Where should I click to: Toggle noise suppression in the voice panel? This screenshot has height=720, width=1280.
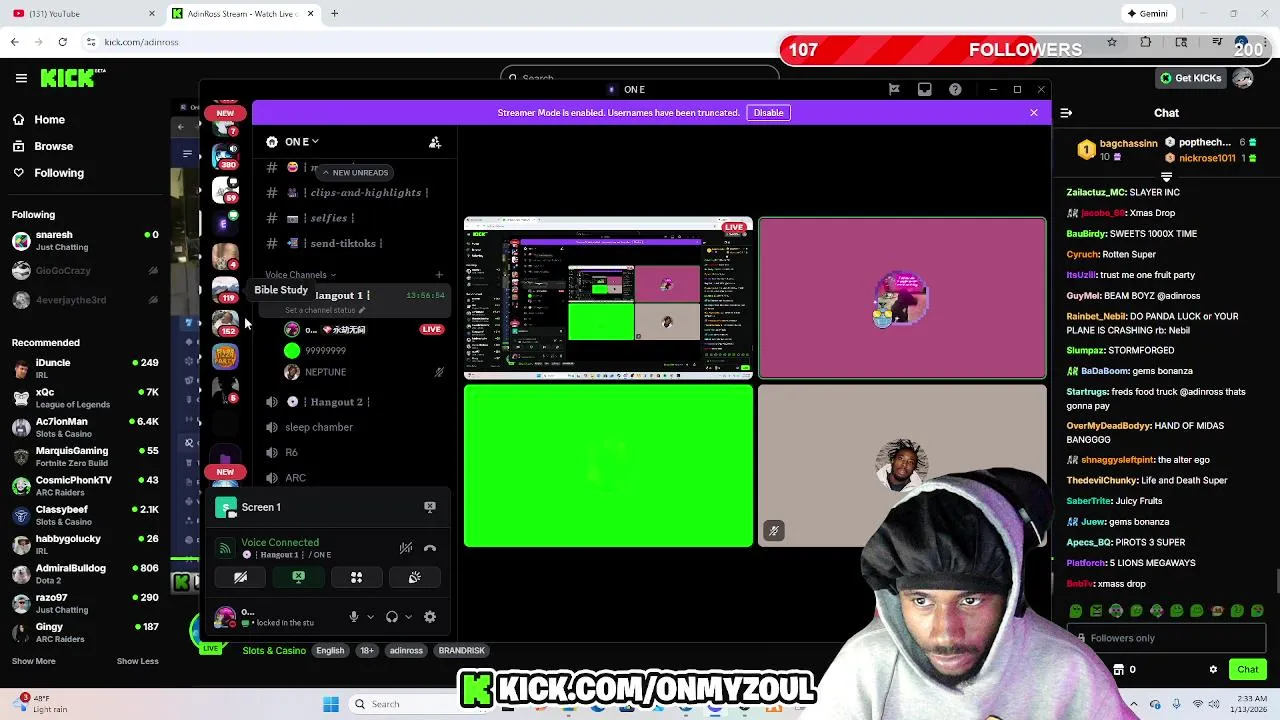point(406,548)
